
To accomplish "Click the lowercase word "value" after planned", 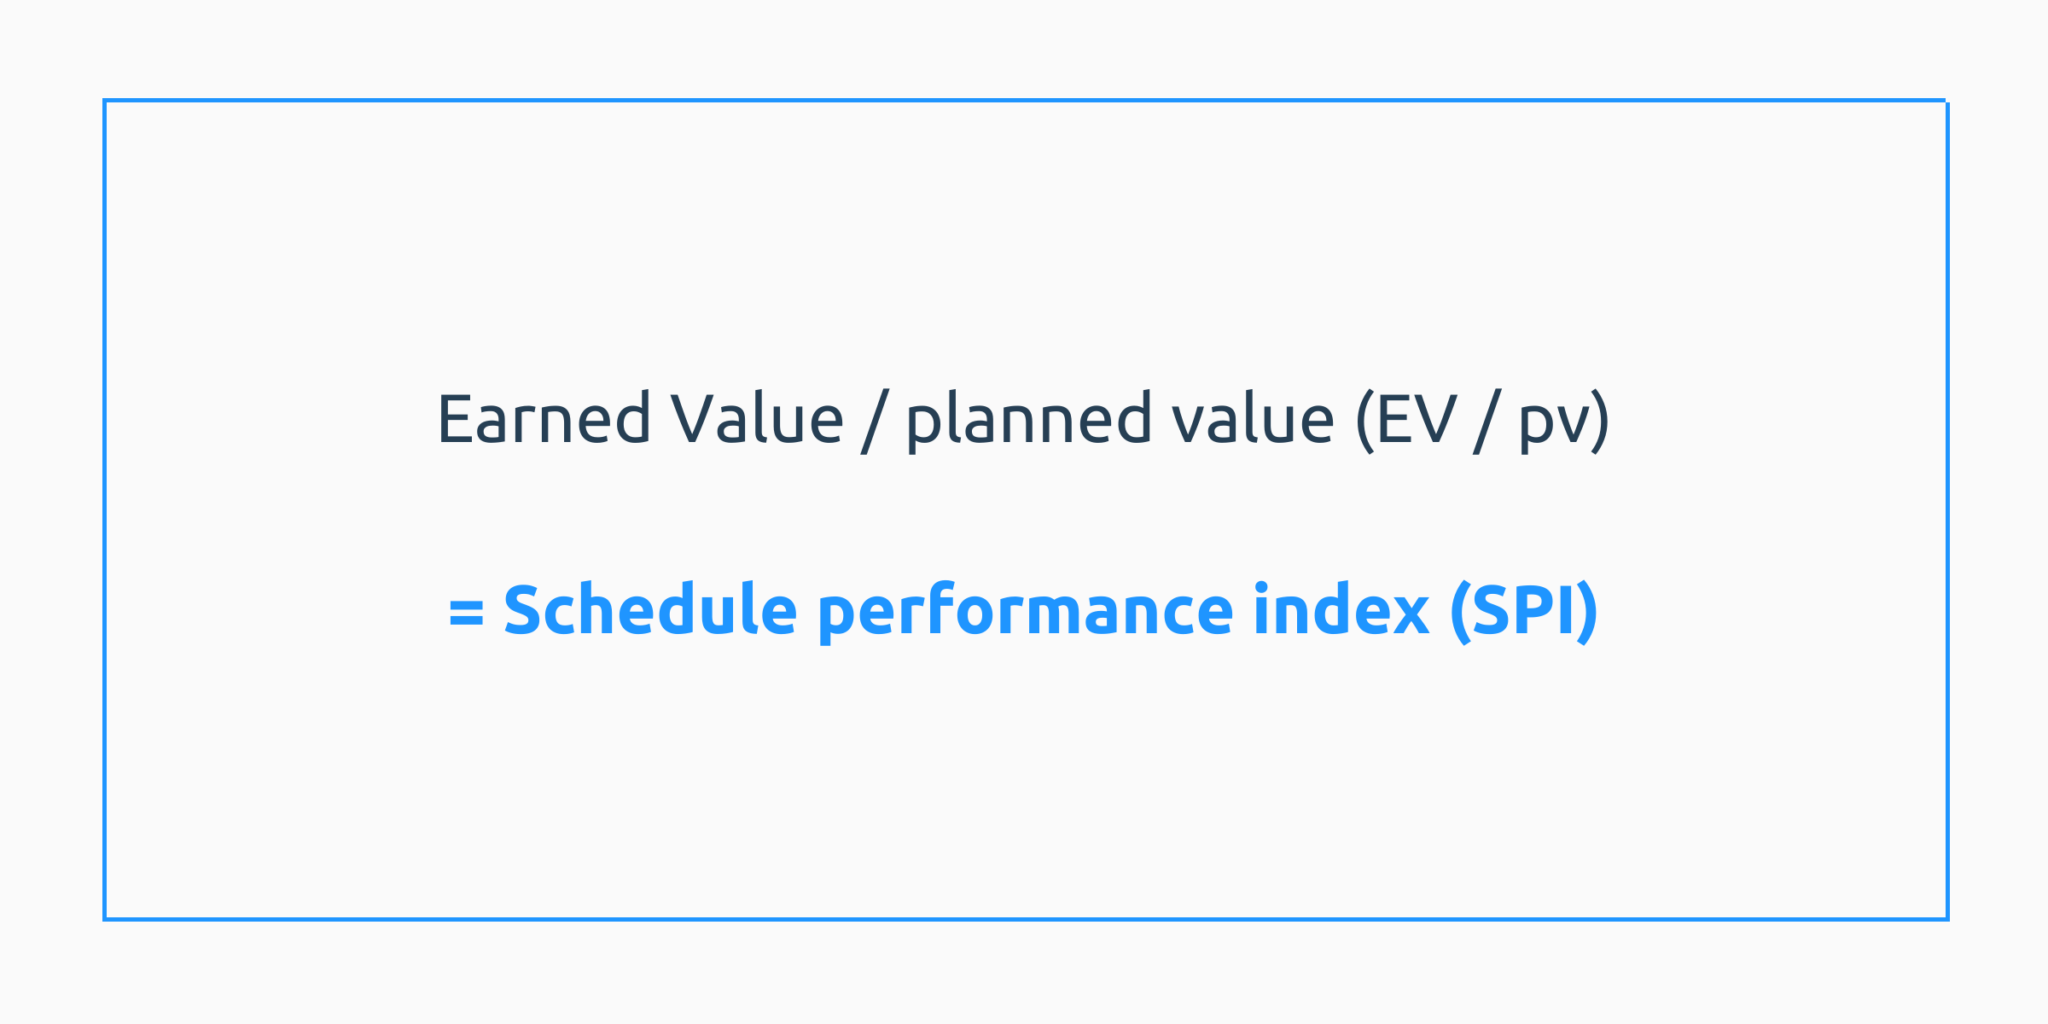I will tap(1252, 419).
